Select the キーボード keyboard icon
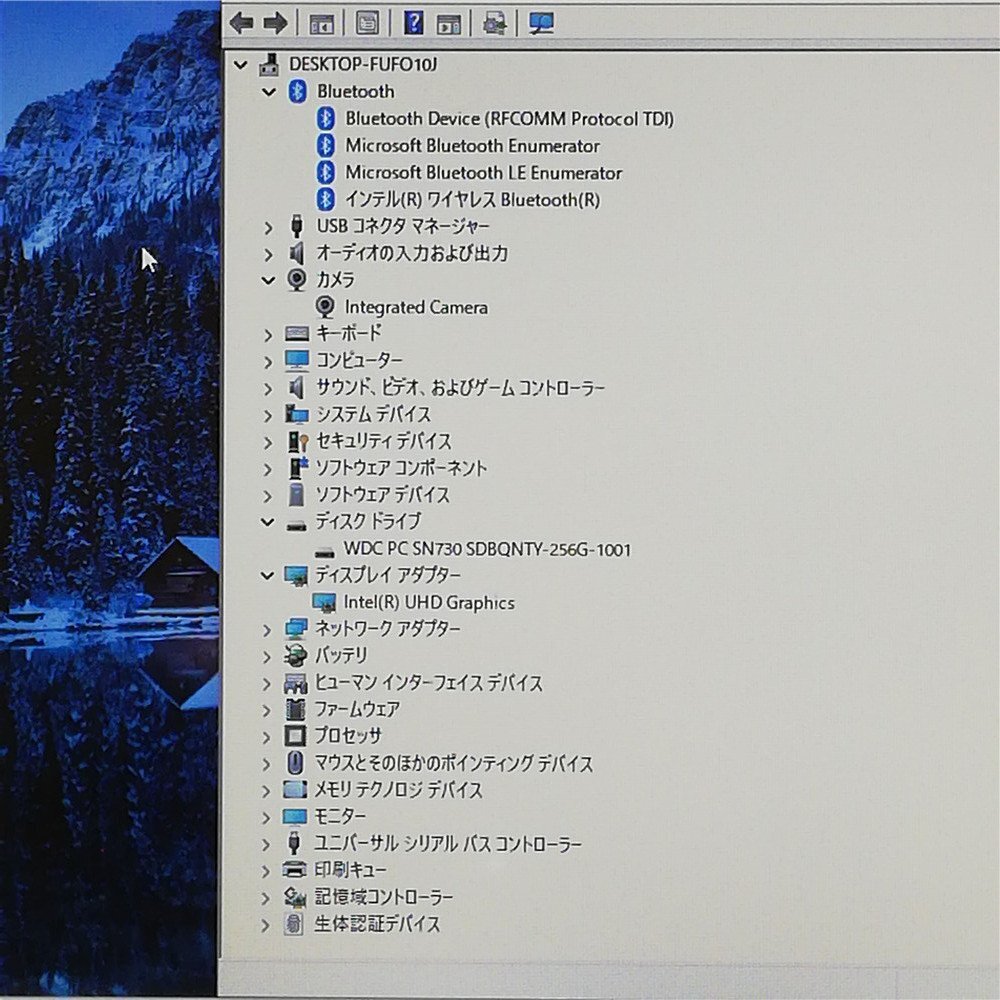The image size is (1000, 1000). [297, 333]
